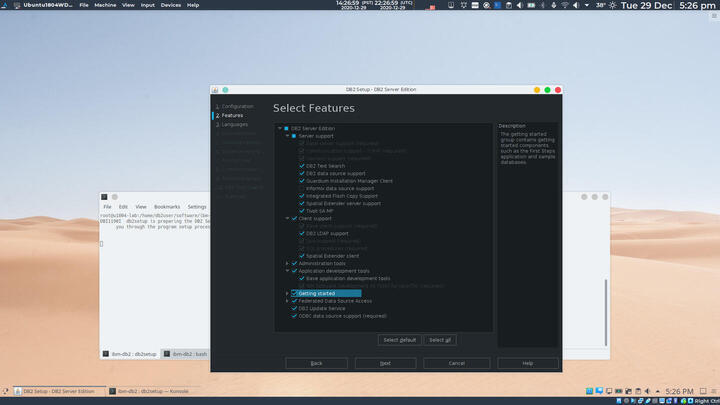Uncheck Tivoli SA MP feature
The image size is (720, 405).
coord(302,211)
